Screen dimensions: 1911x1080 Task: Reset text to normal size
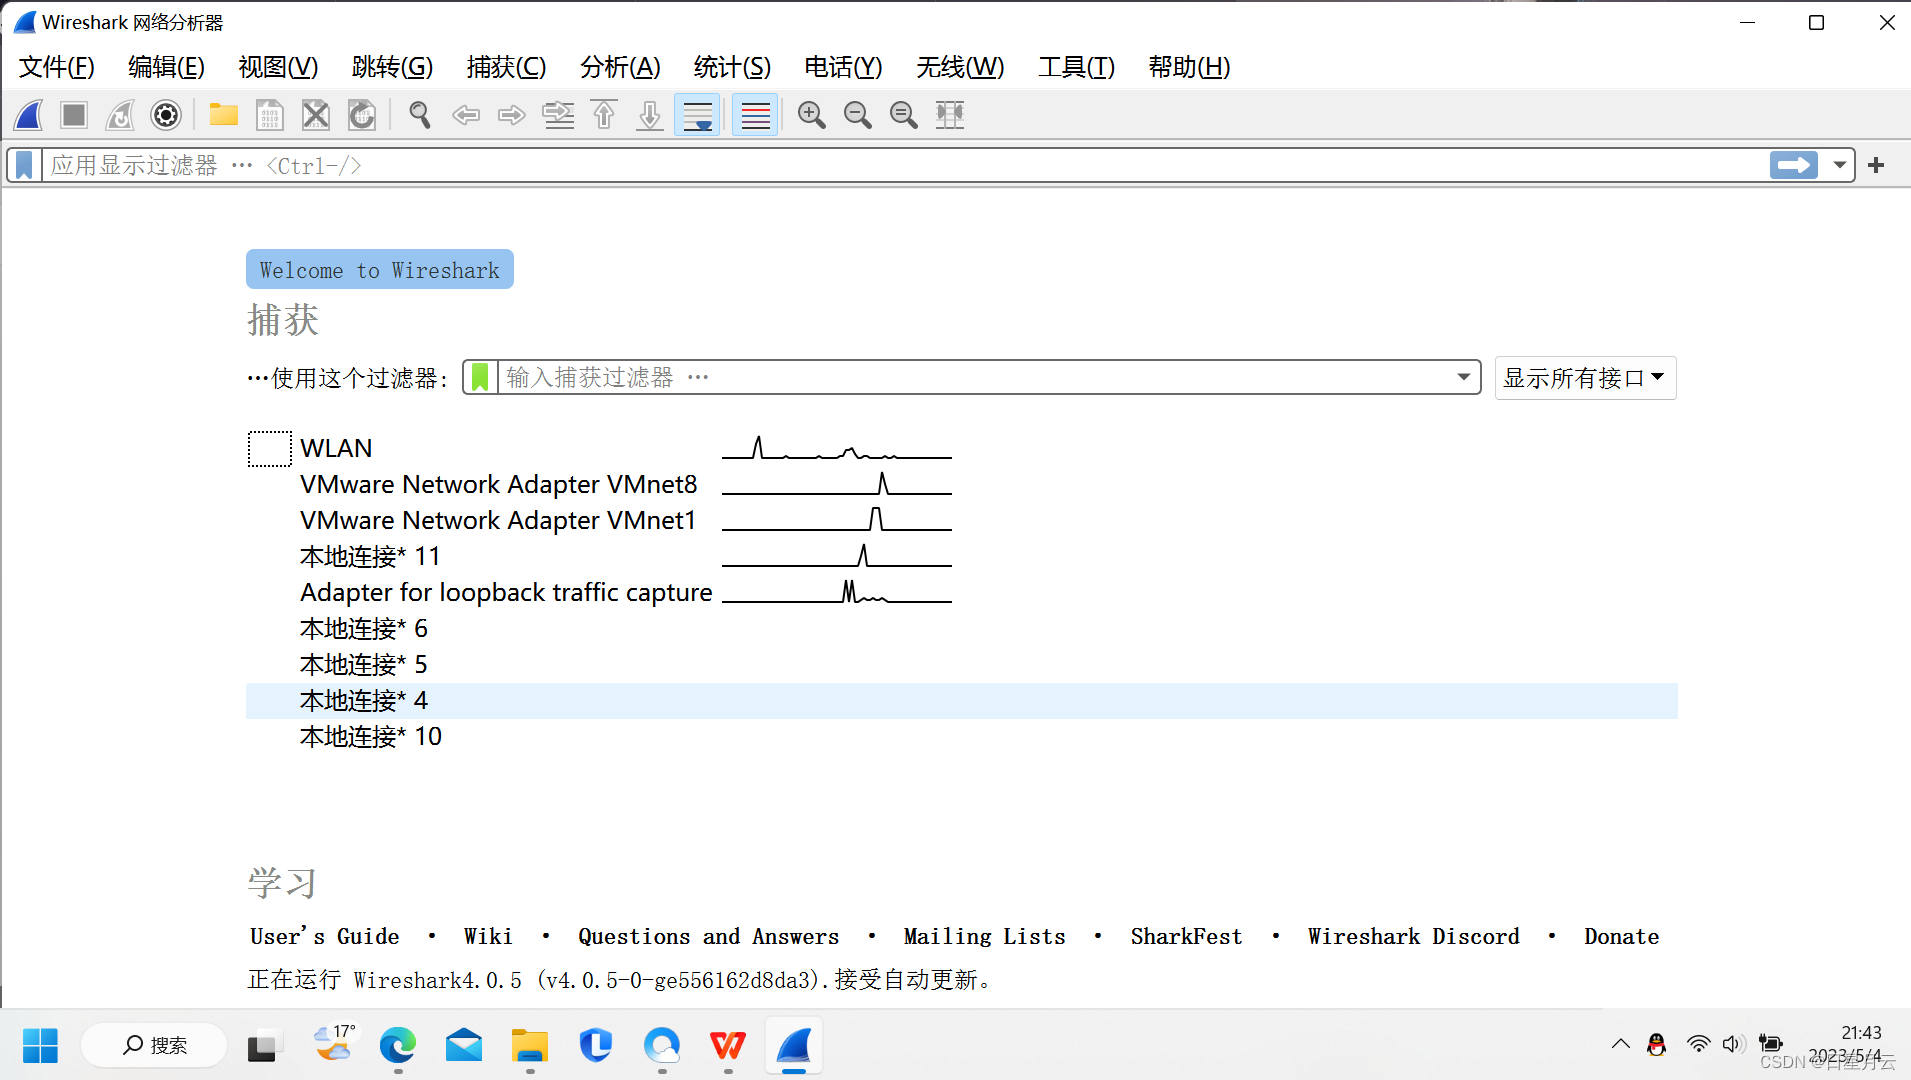(x=903, y=115)
